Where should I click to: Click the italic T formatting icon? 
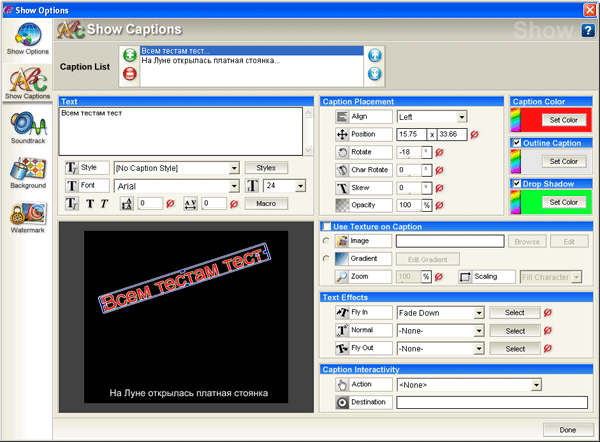click(x=104, y=204)
